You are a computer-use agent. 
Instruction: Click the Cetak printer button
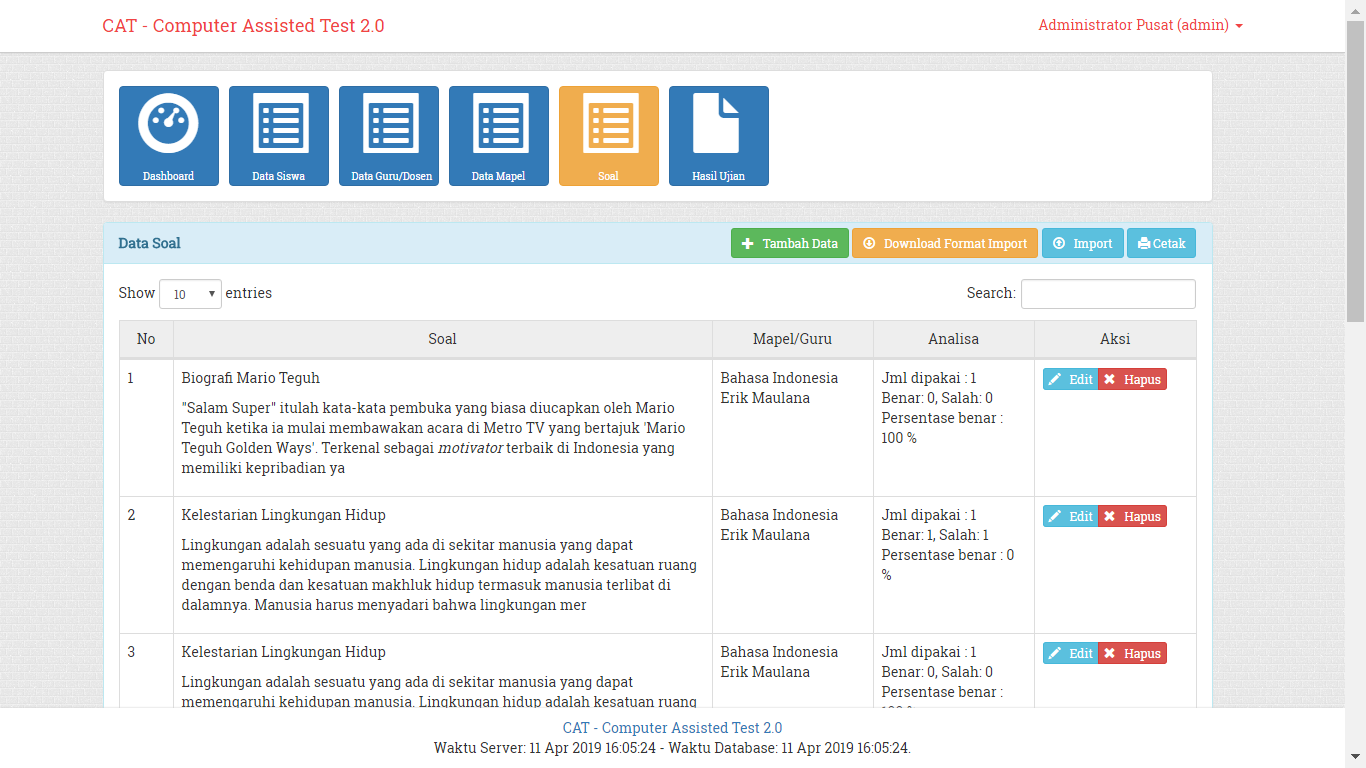click(1161, 244)
